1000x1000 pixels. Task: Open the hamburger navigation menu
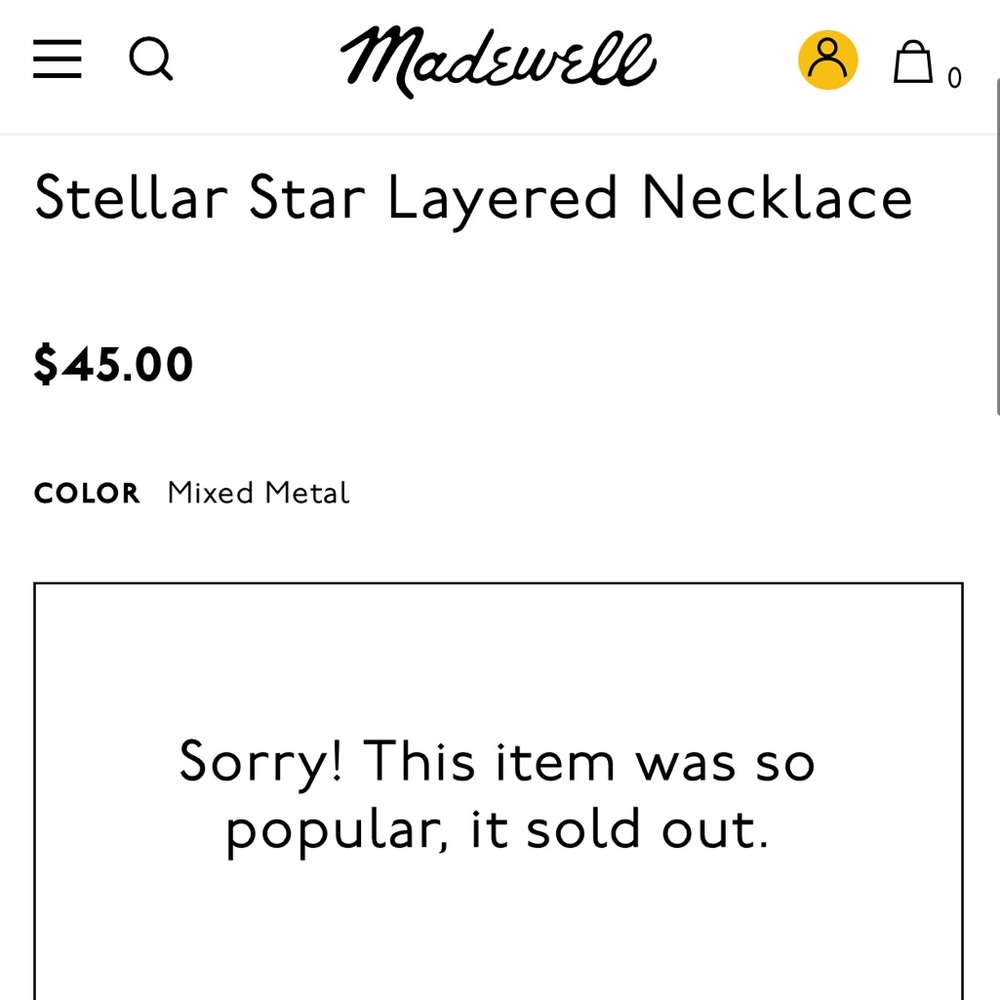pos(57,60)
